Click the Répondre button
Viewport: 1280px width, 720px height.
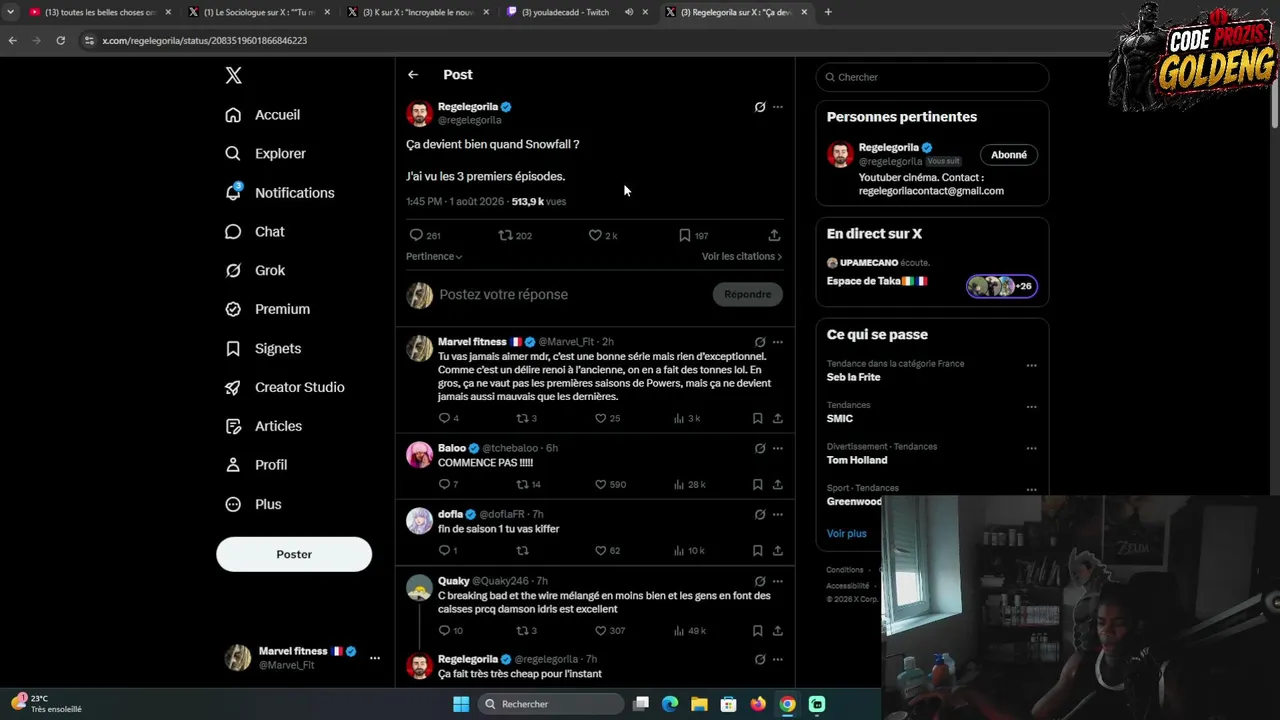747,294
